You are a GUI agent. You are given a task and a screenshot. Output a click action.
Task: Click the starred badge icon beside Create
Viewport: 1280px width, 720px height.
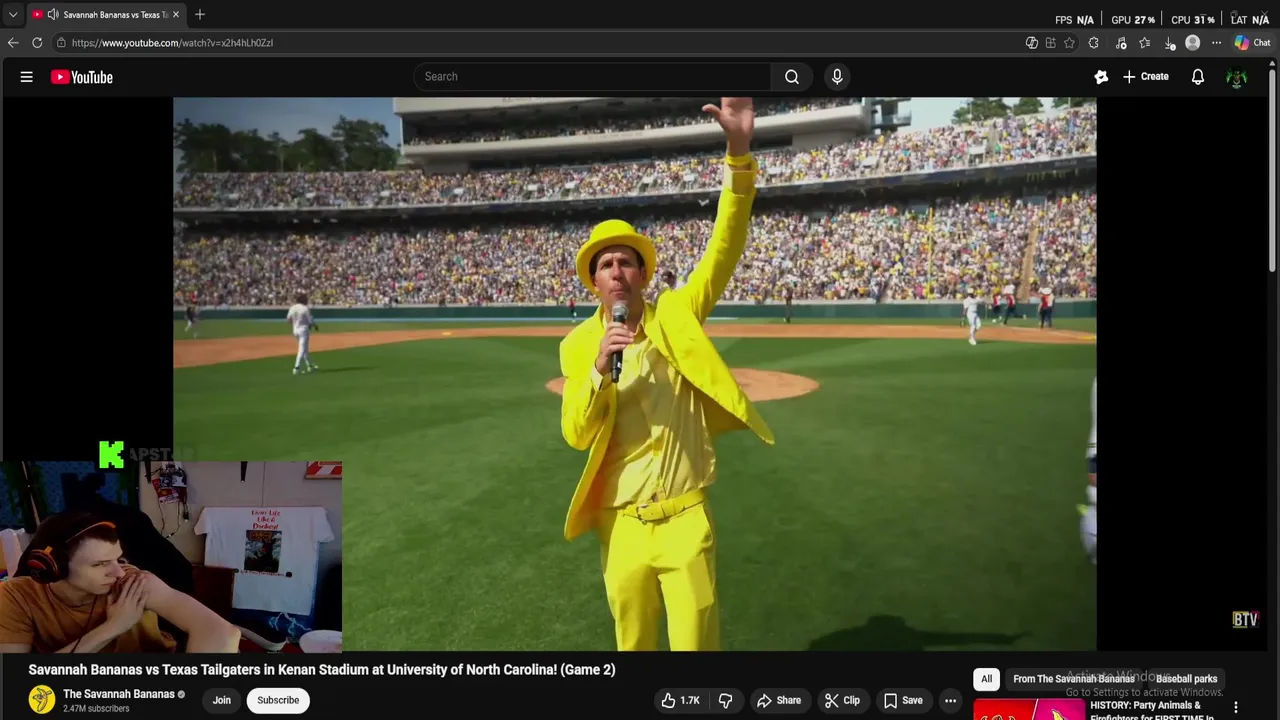1101,77
